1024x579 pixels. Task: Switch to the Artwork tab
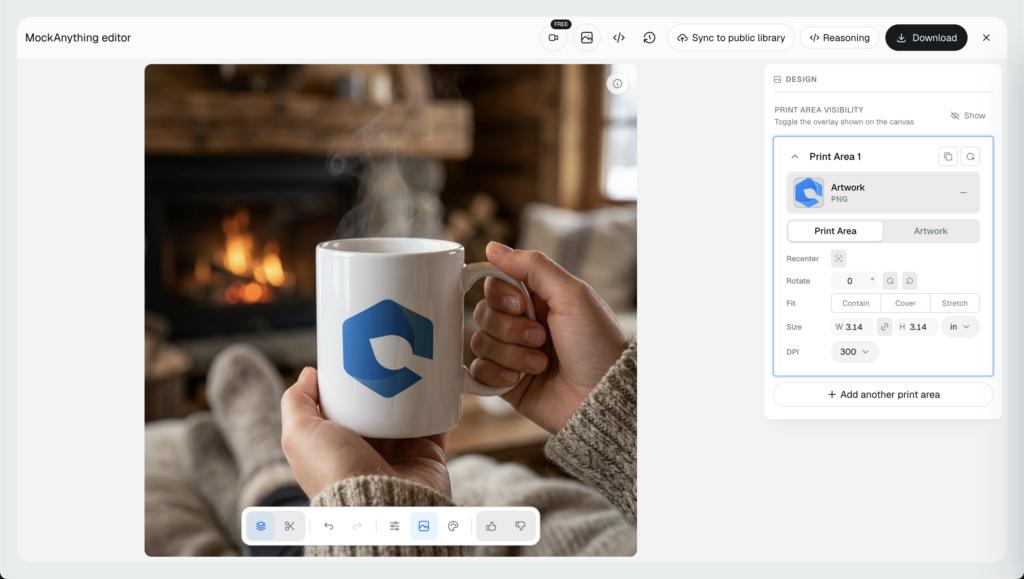point(931,231)
